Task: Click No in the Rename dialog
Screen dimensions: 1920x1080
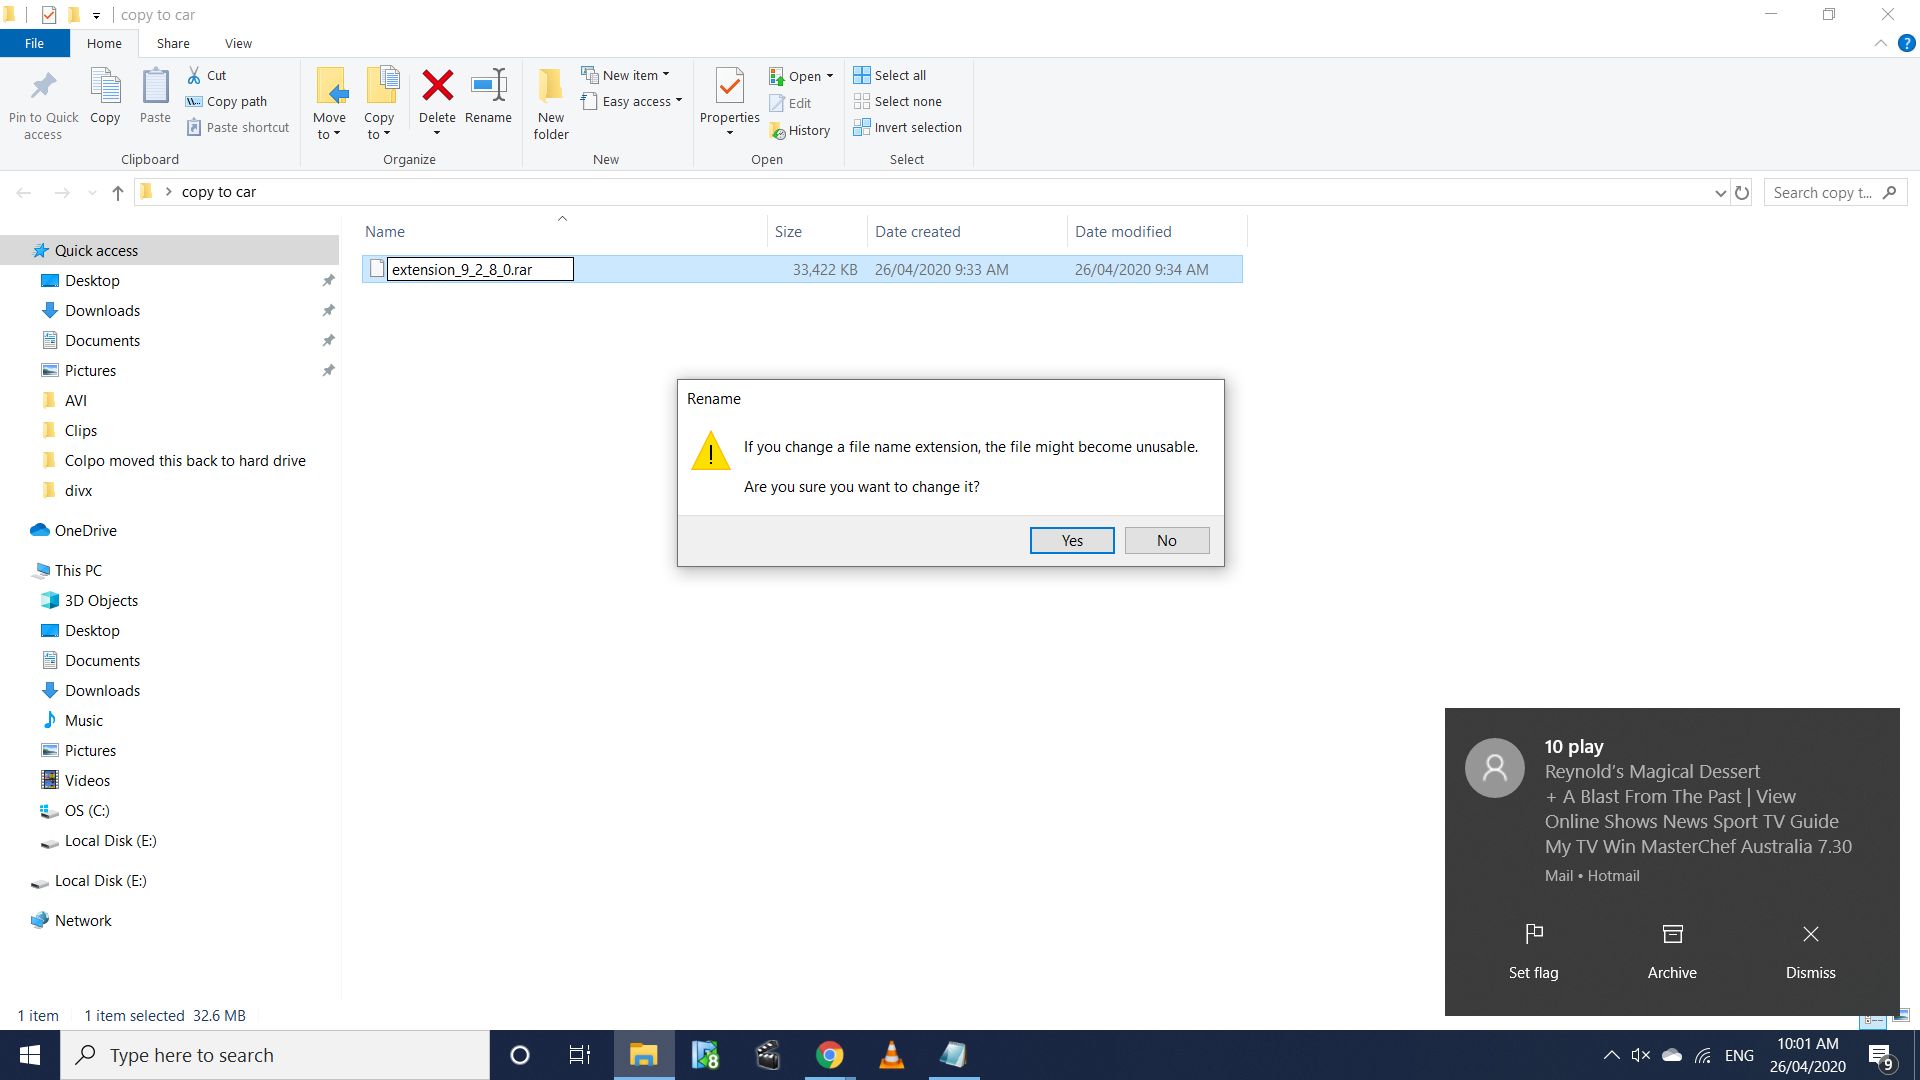Action: [1166, 540]
